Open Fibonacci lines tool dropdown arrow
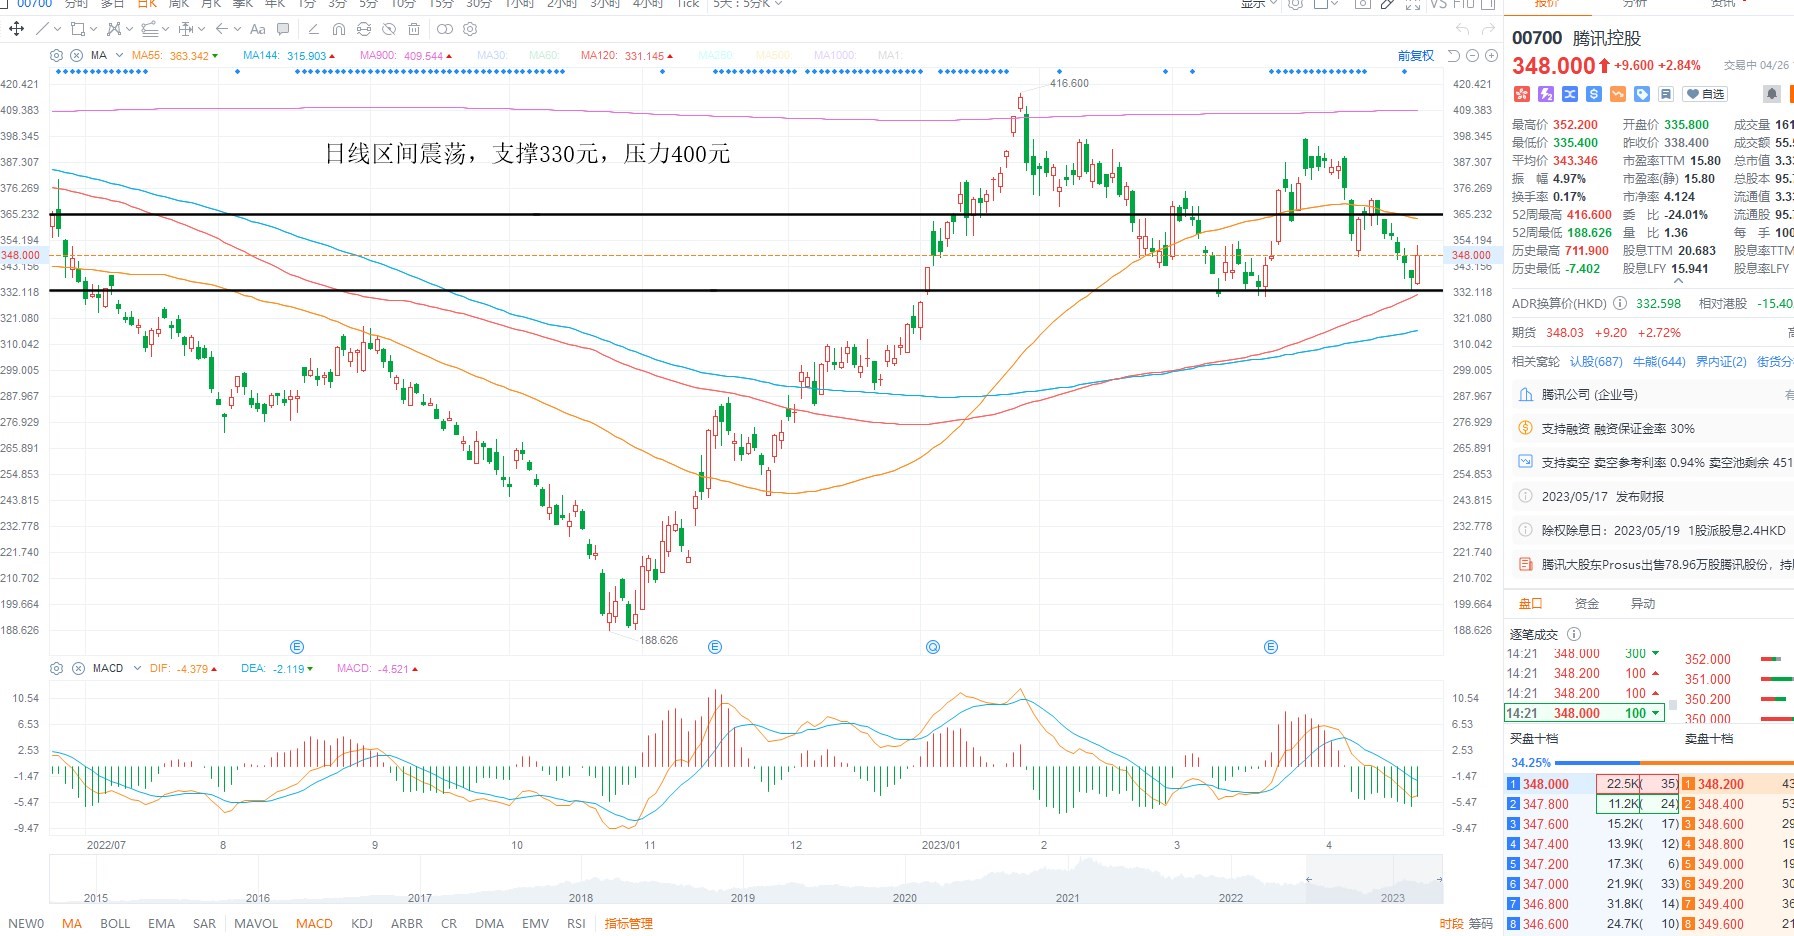The width and height of the screenshot is (1794, 936). (165, 29)
